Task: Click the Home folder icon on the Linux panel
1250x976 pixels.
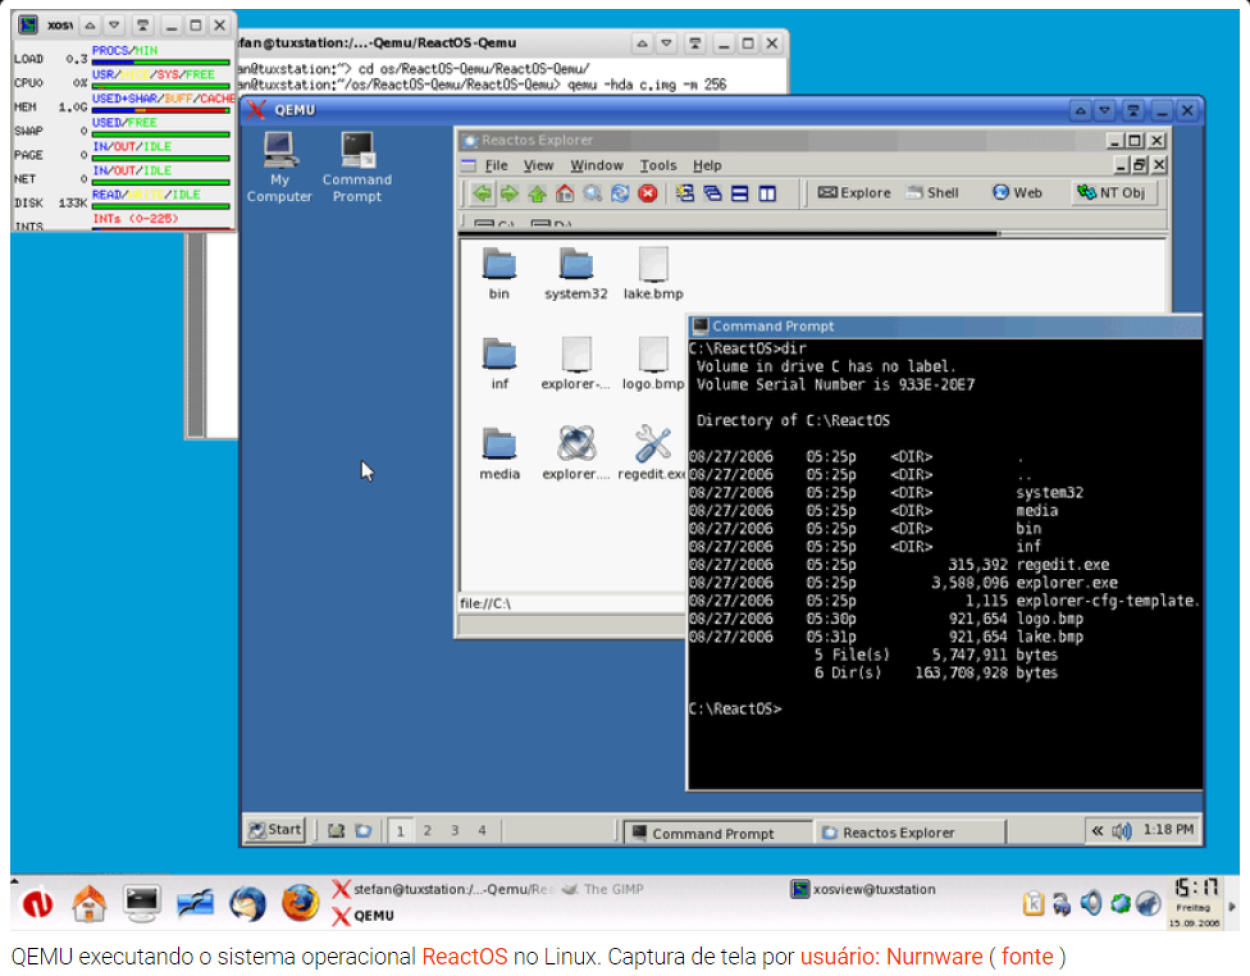Action: coord(89,904)
